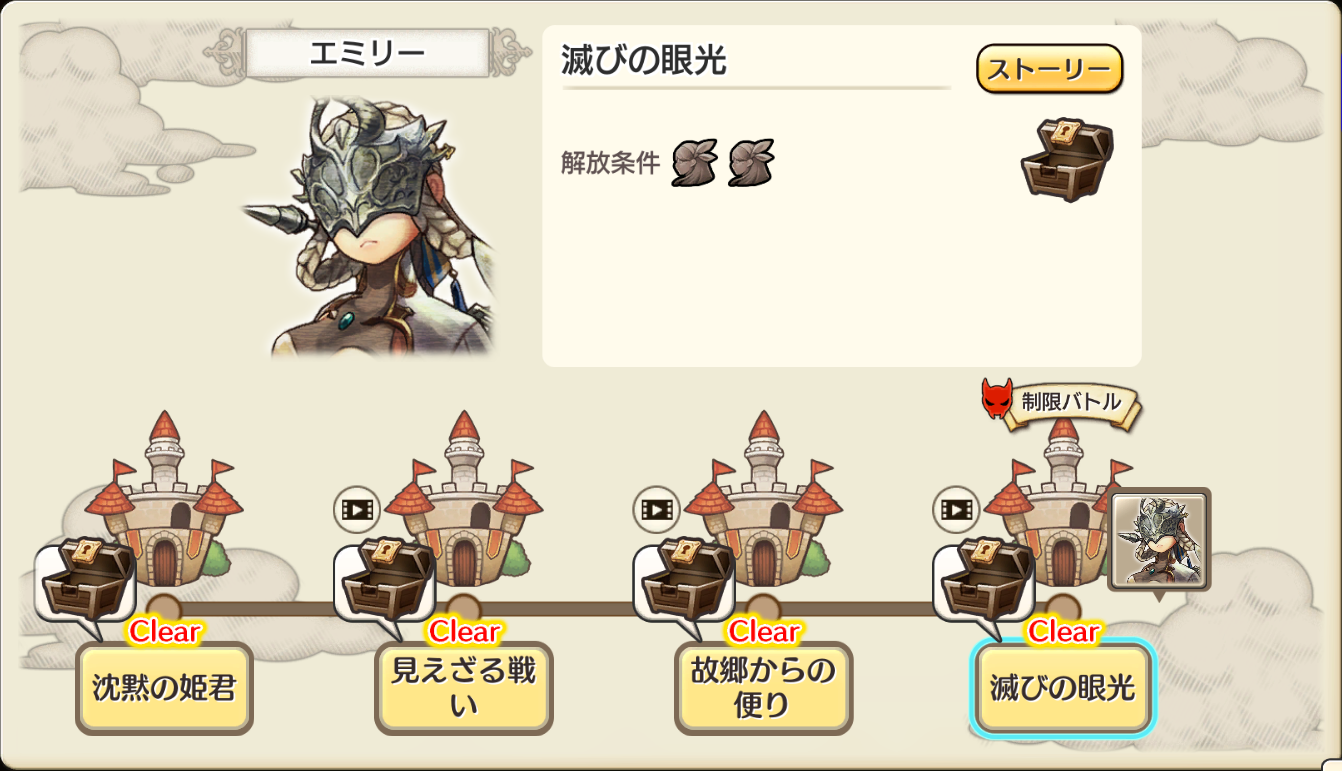Open the ストーリー story button
This screenshot has width=1342, height=771.
[x=1049, y=69]
